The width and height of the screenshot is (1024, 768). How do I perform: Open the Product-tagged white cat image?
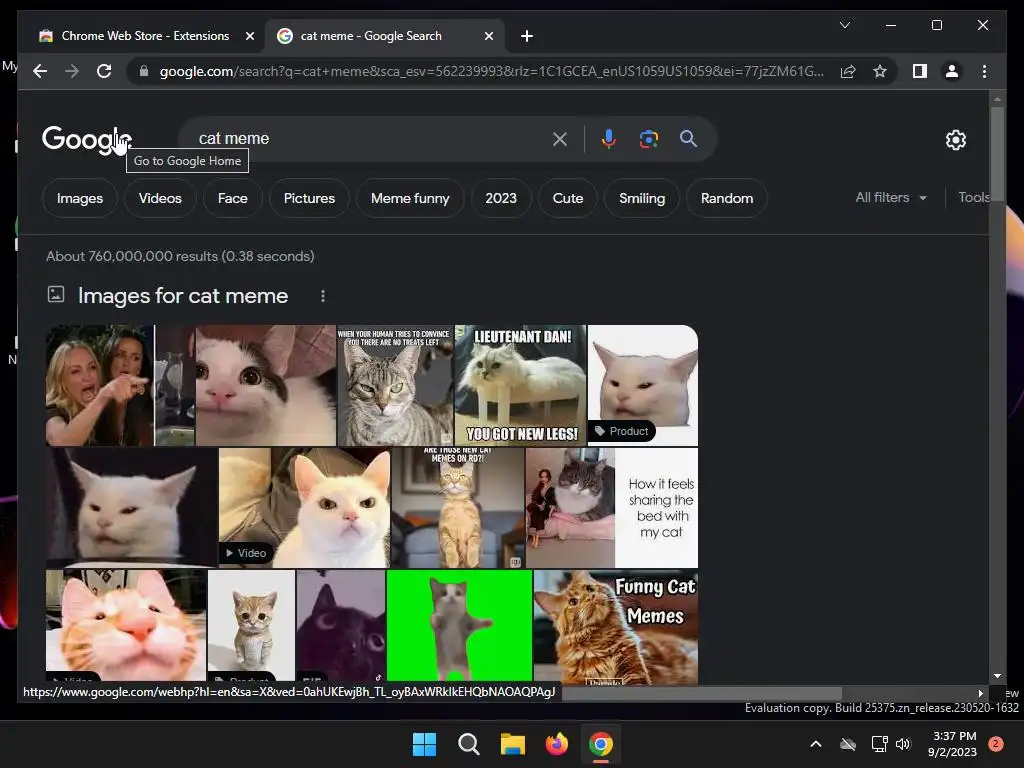643,385
